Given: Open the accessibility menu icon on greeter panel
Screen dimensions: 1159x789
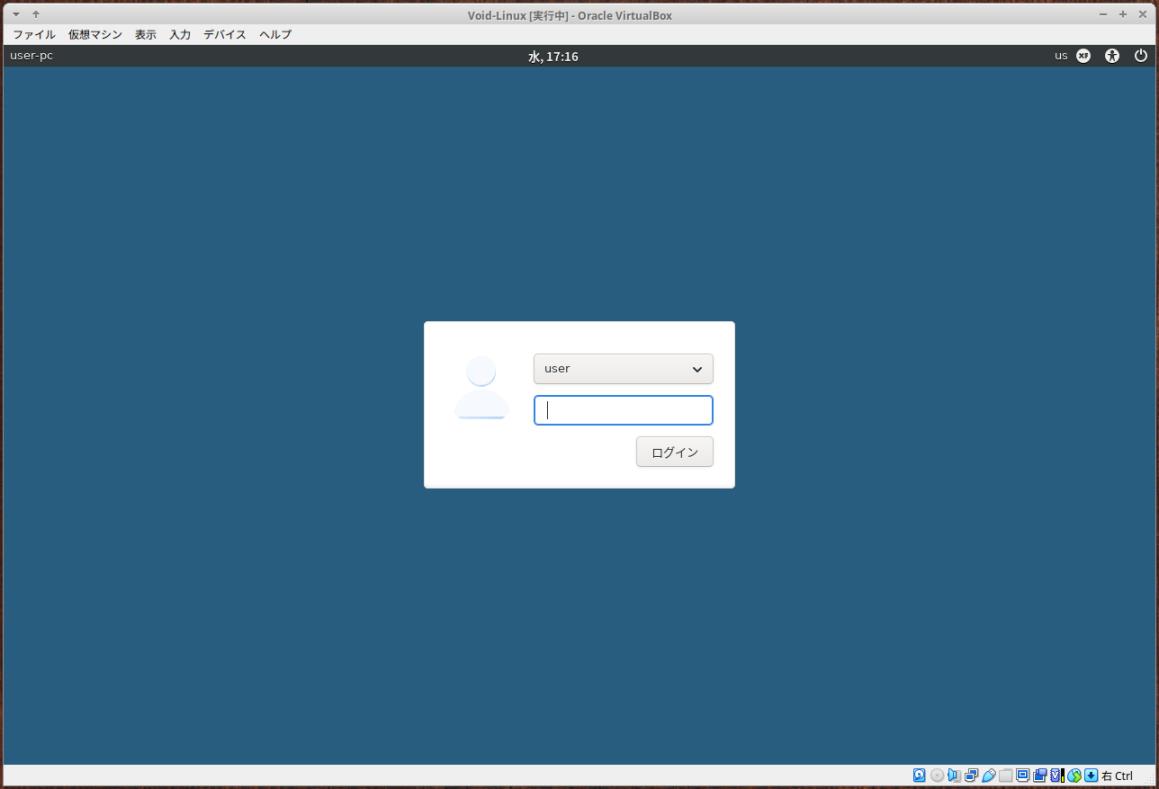Looking at the screenshot, I should [x=1112, y=55].
